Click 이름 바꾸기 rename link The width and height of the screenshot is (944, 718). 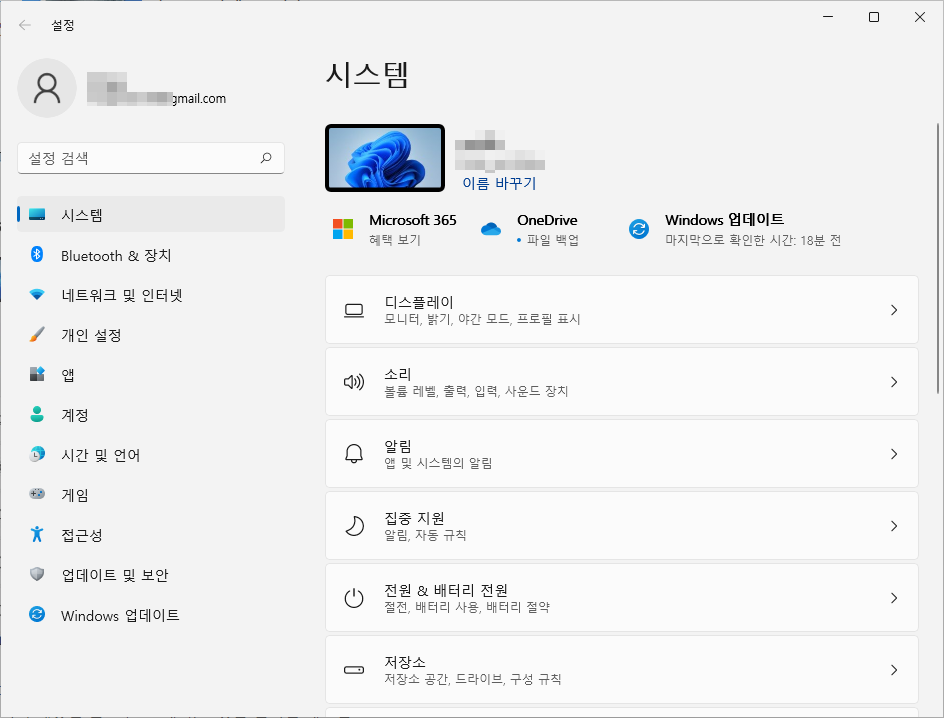click(499, 183)
